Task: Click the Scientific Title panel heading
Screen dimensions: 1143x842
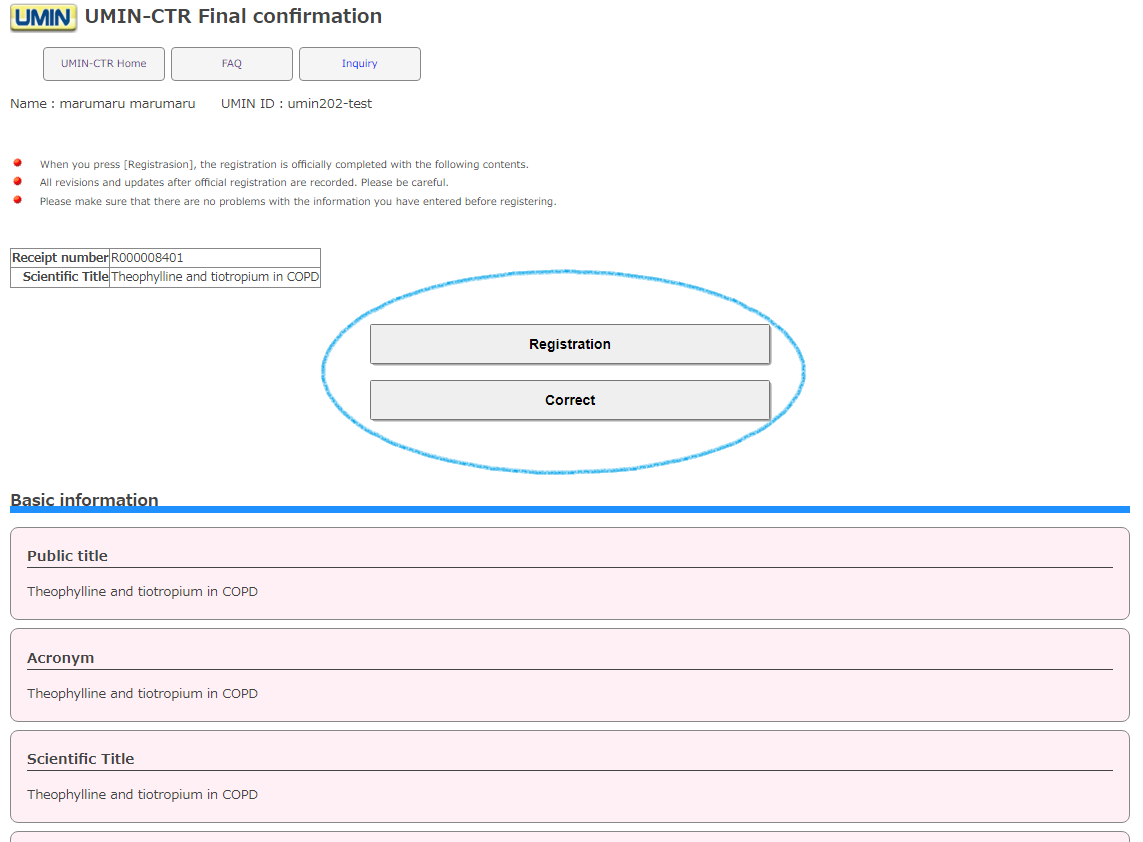Action: click(80, 759)
